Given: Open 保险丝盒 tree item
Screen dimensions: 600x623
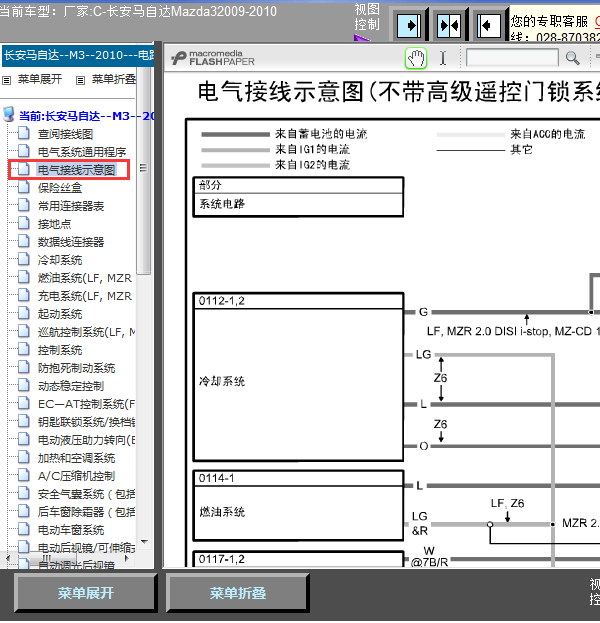Looking at the screenshot, I should pos(60,188).
